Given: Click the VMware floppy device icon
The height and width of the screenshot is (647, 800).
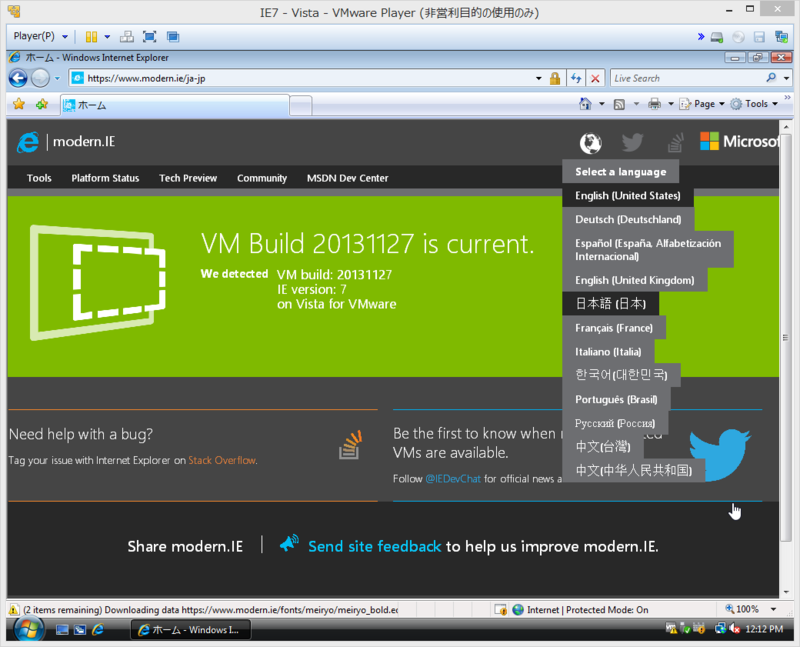Looking at the screenshot, I should point(759,37).
